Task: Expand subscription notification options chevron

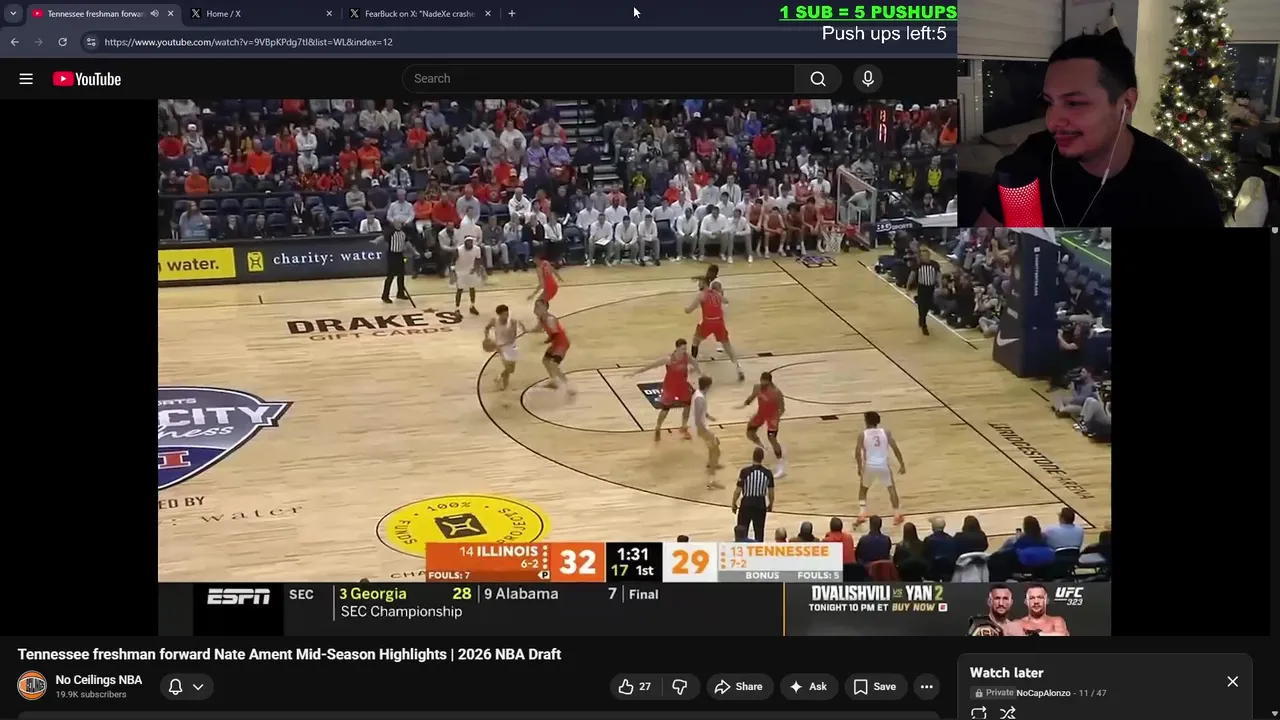Action: coord(198,687)
